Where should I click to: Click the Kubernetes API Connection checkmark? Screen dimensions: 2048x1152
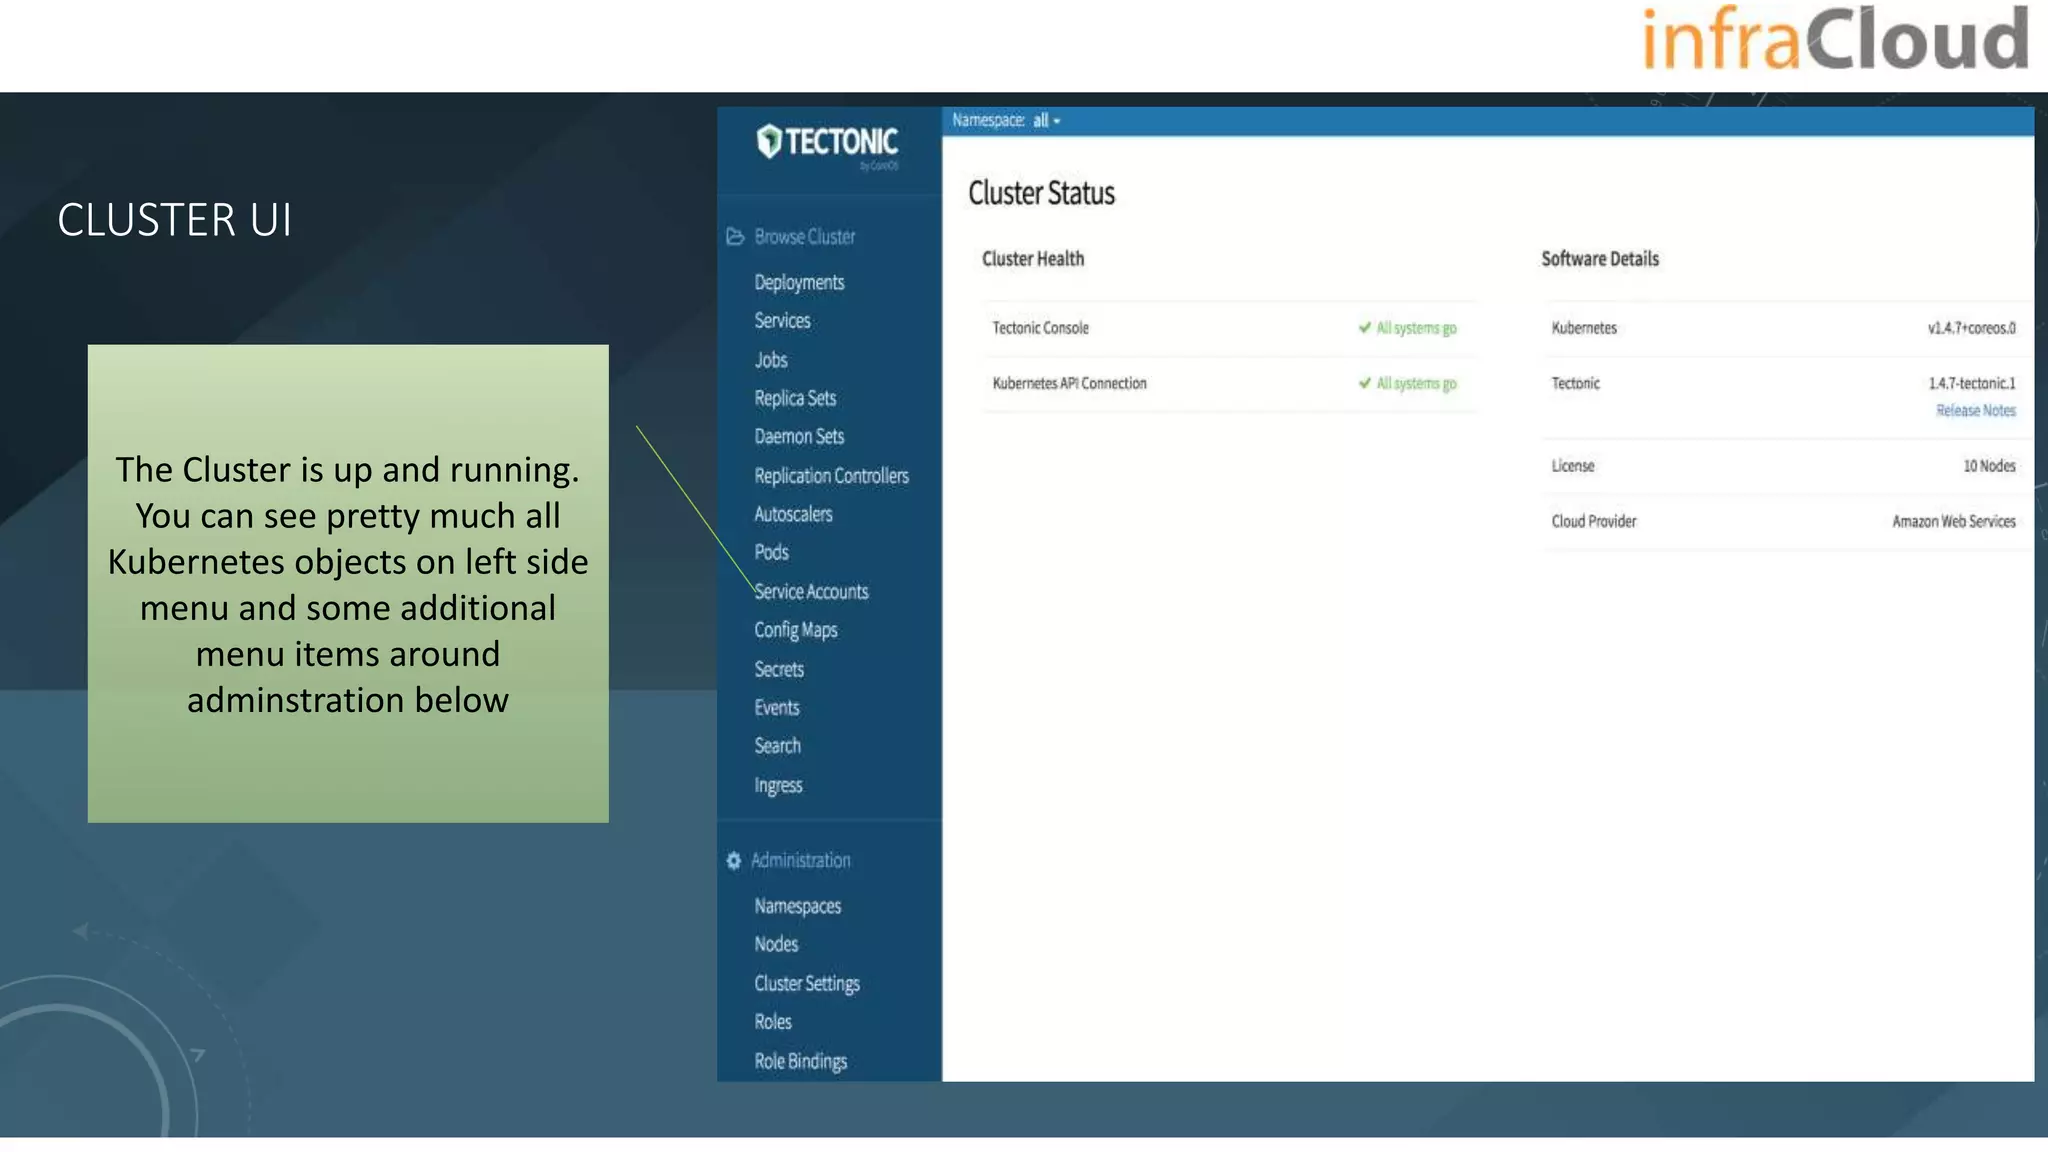tap(1364, 383)
